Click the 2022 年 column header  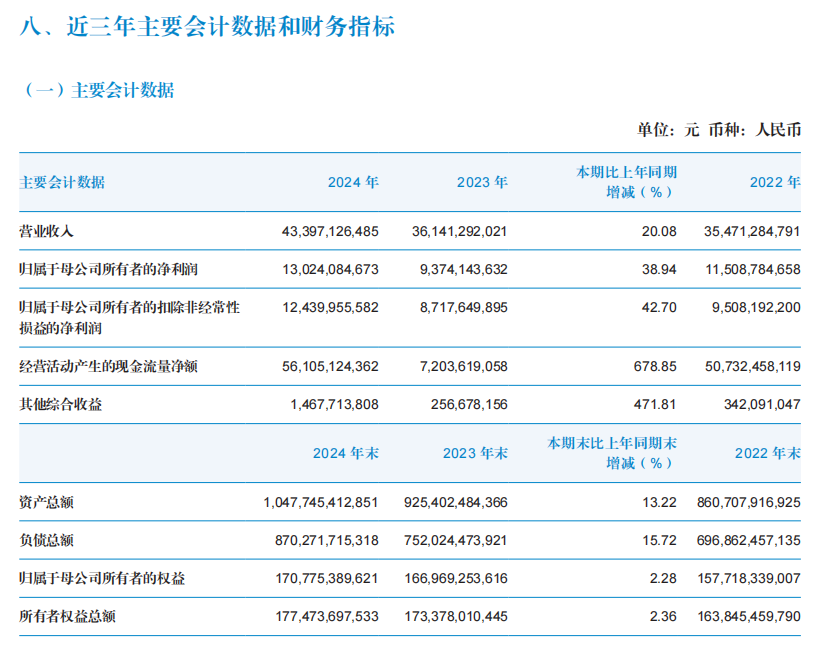pyautogui.click(x=775, y=182)
